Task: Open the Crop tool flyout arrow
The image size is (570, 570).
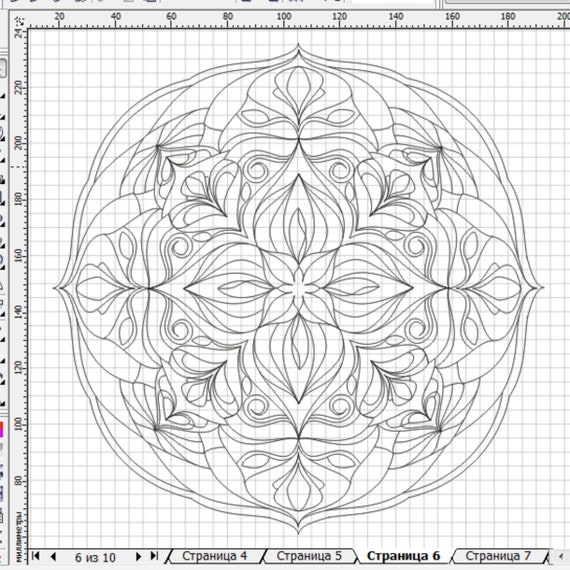Action: 3,117
